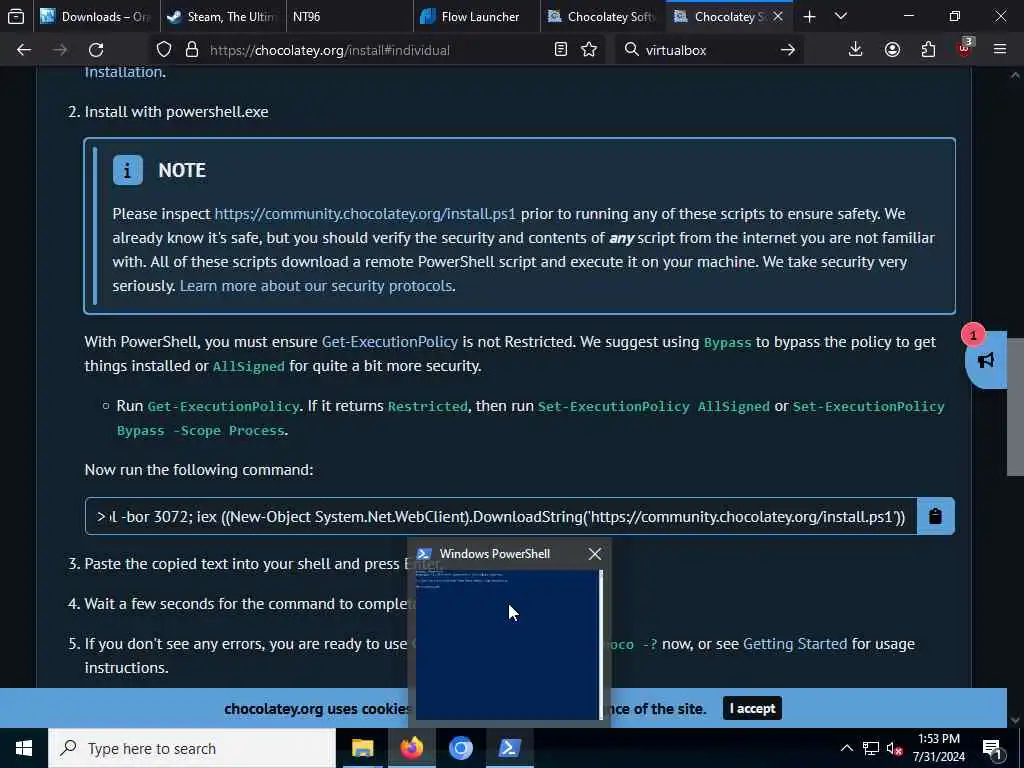Close the Windows PowerShell preview

[x=594, y=554]
